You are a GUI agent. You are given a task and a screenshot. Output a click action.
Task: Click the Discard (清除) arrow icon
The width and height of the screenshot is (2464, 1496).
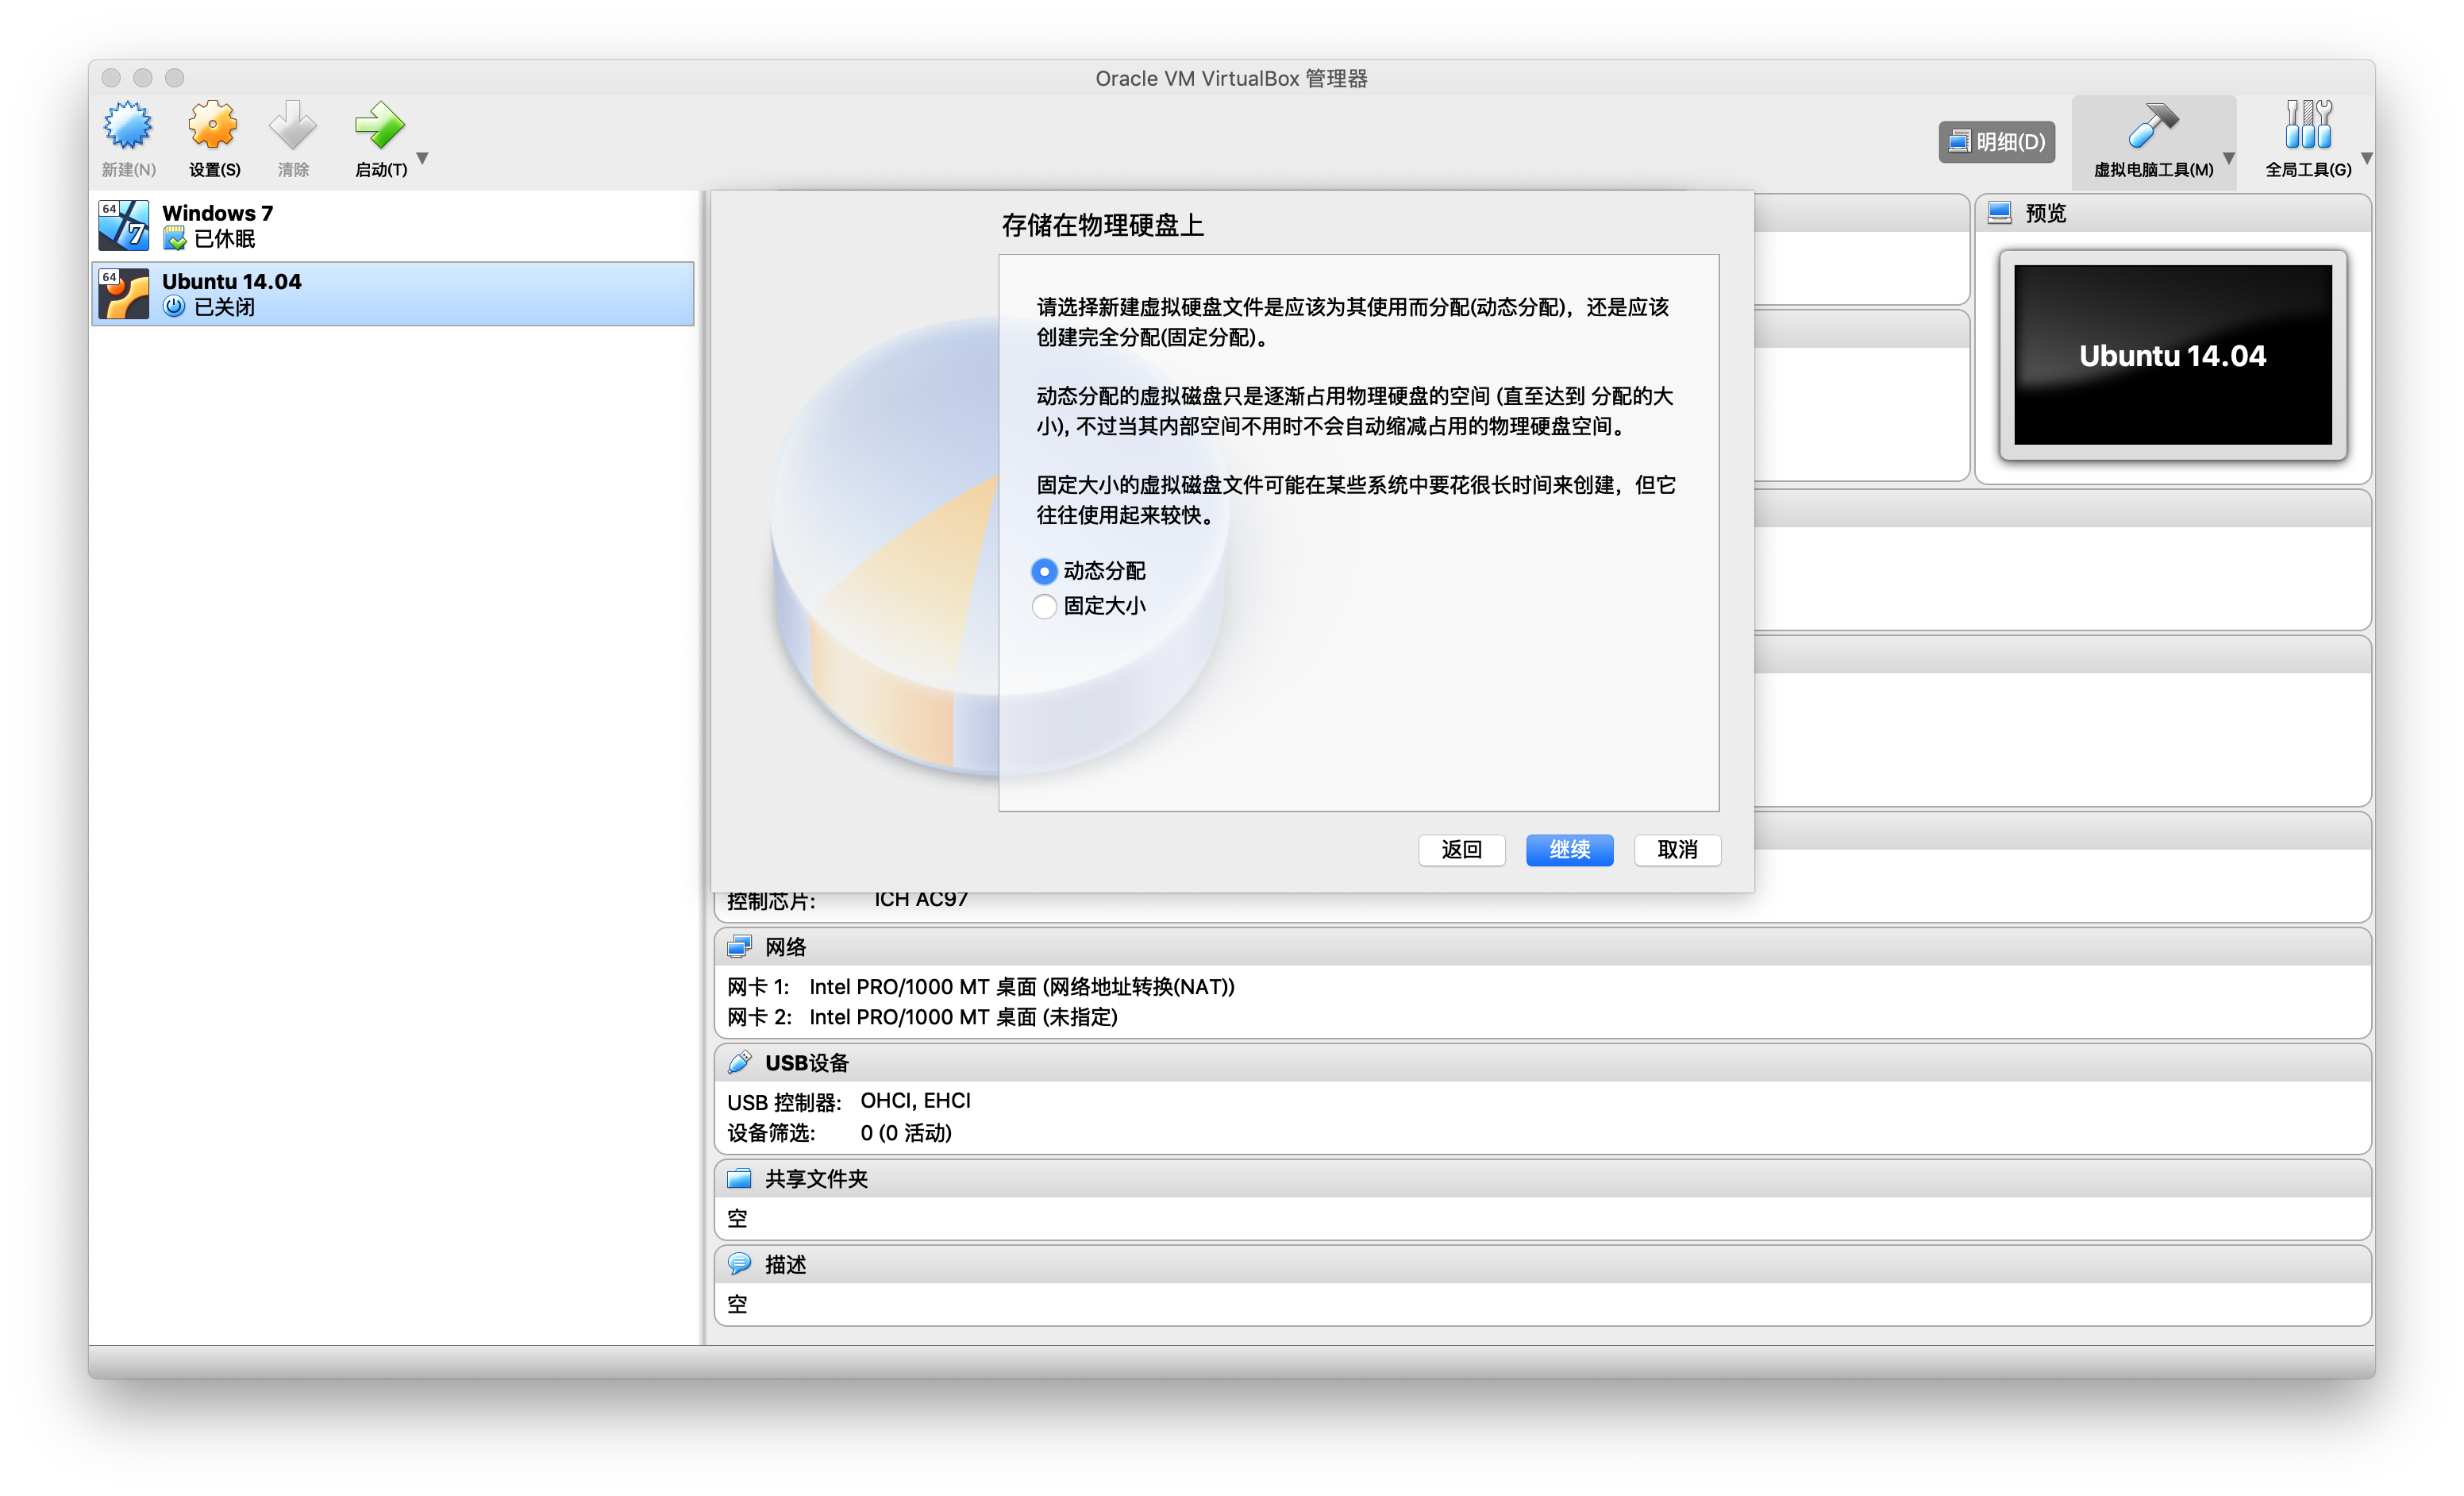tap(293, 126)
